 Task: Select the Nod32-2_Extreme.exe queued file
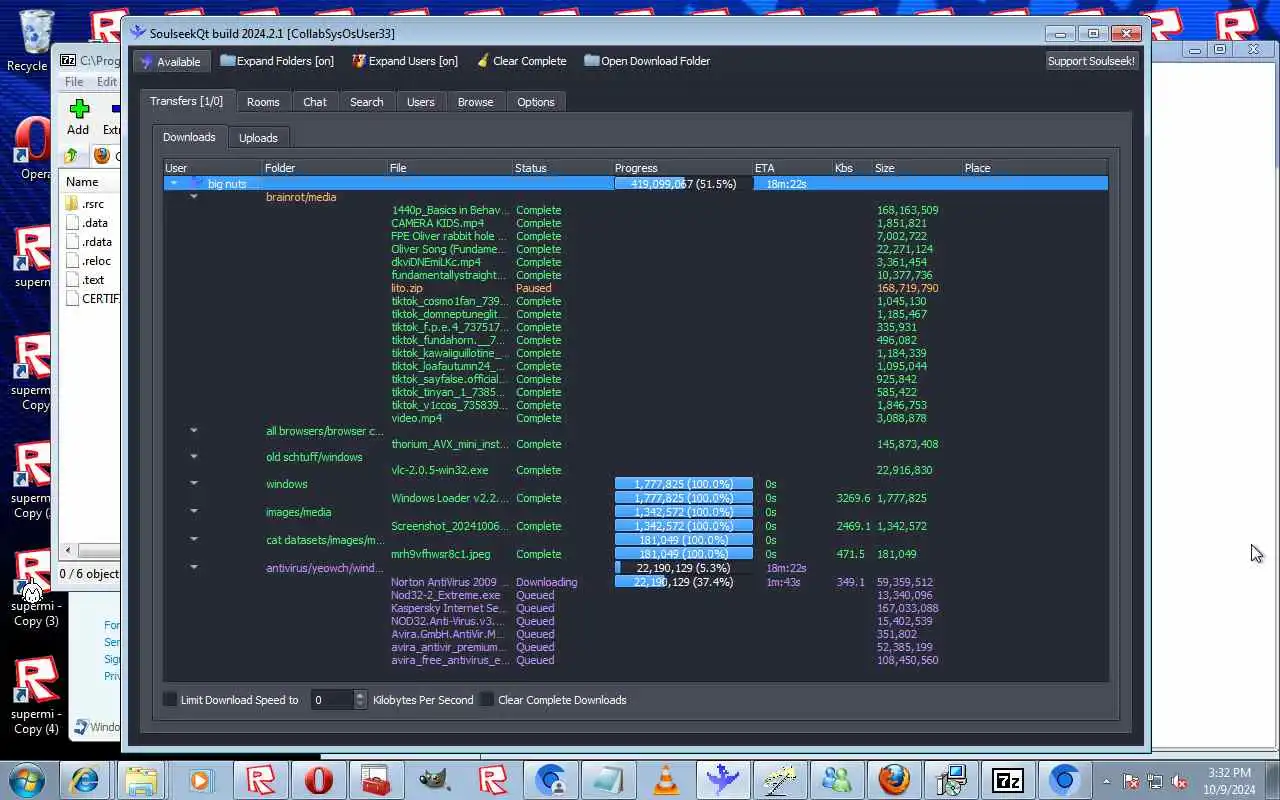pyautogui.click(x=445, y=595)
